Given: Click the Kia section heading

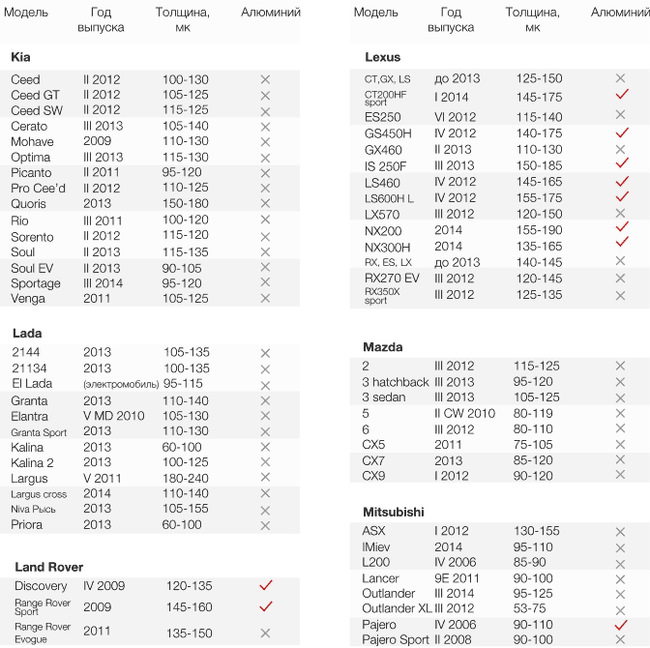Looking at the screenshot, I should [21, 57].
